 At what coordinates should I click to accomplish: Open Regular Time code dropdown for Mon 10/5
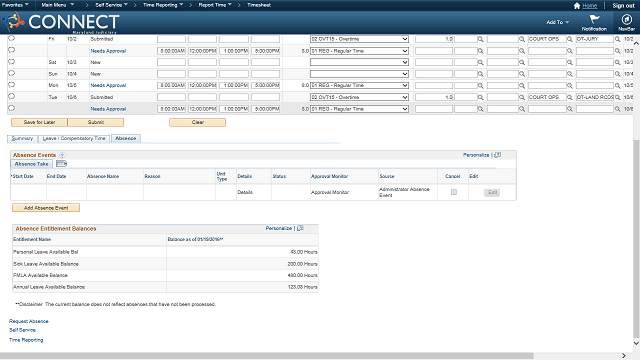click(x=359, y=86)
